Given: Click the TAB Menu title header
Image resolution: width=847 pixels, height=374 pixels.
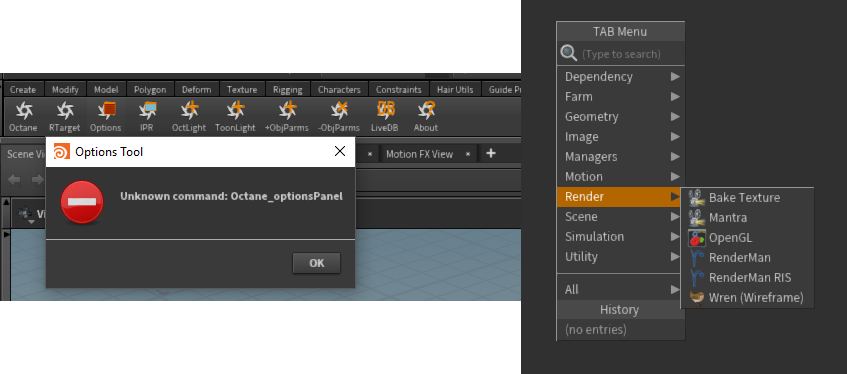Looking at the screenshot, I should pos(621,31).
